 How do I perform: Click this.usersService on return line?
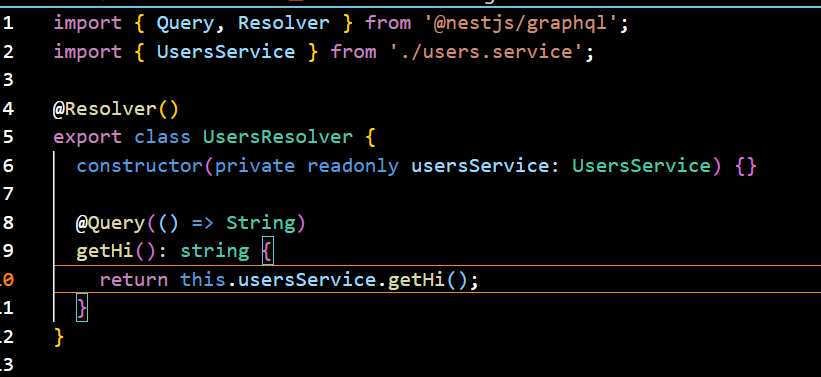tap(279, 280)
